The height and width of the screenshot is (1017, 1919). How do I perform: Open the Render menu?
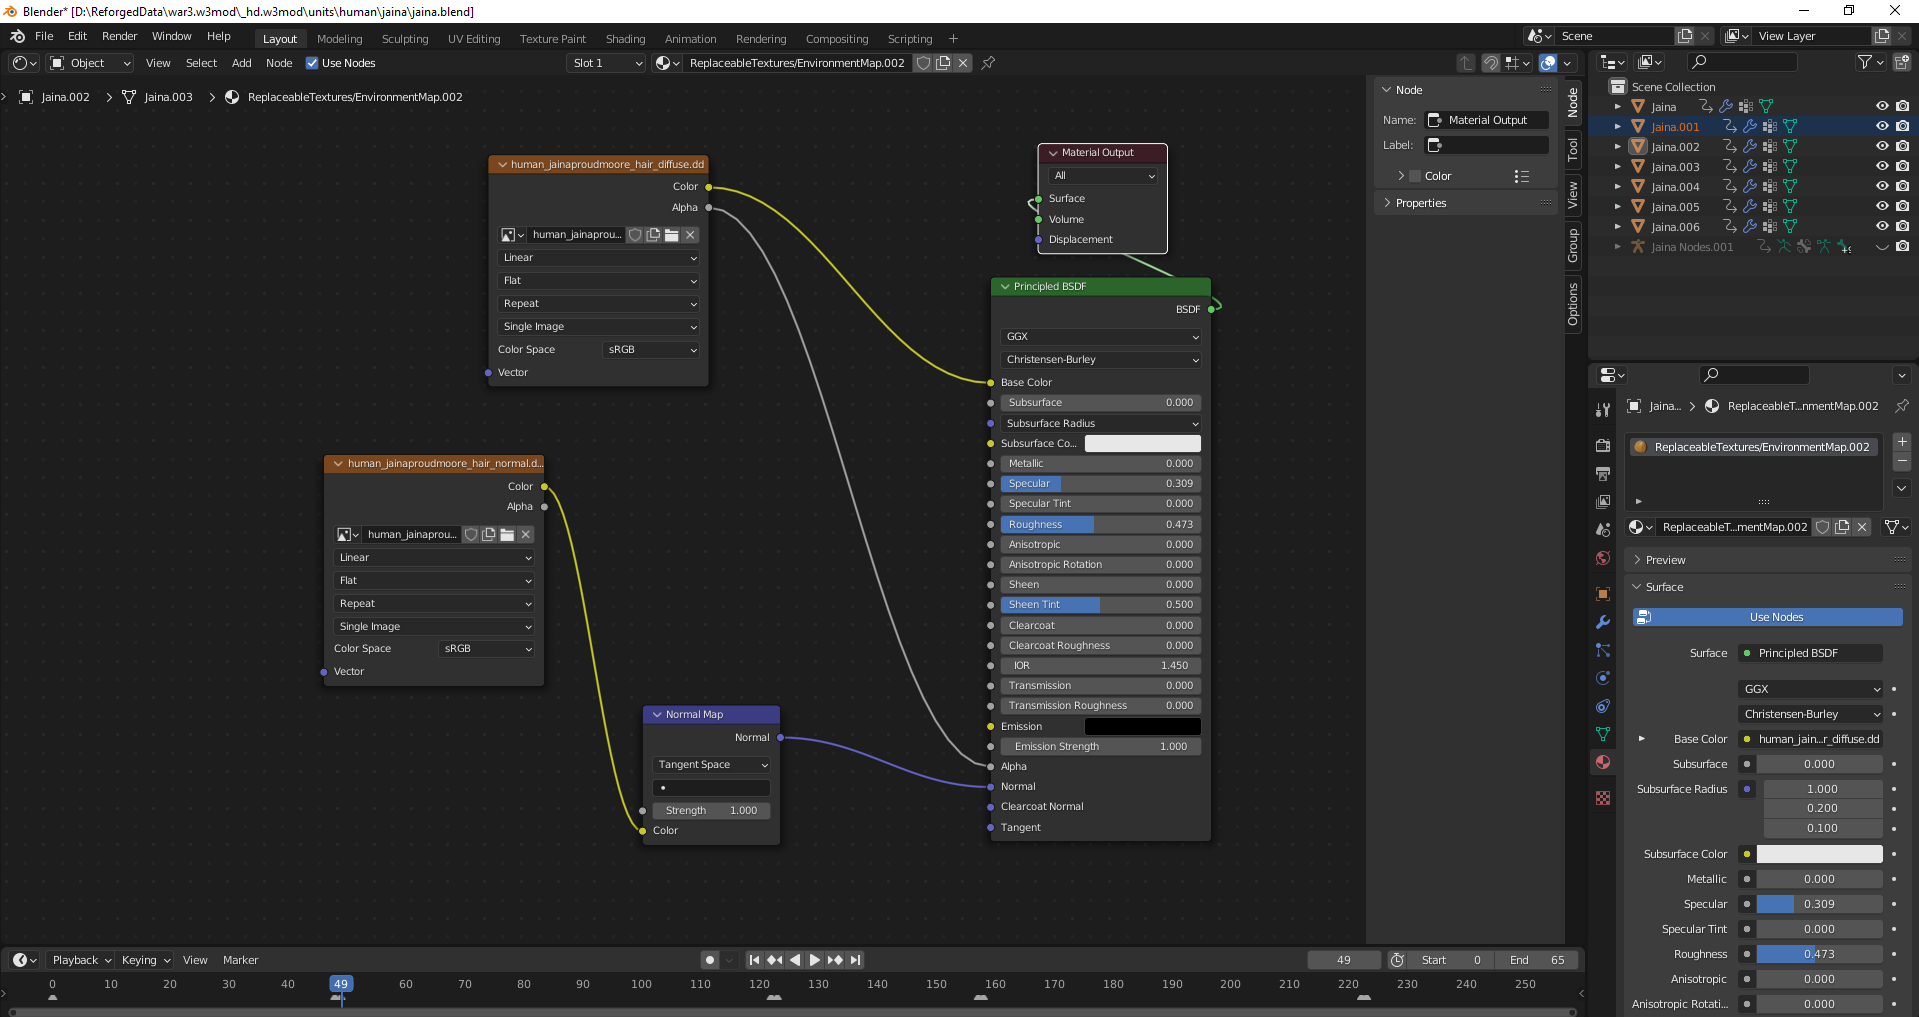tap(119, 36)
